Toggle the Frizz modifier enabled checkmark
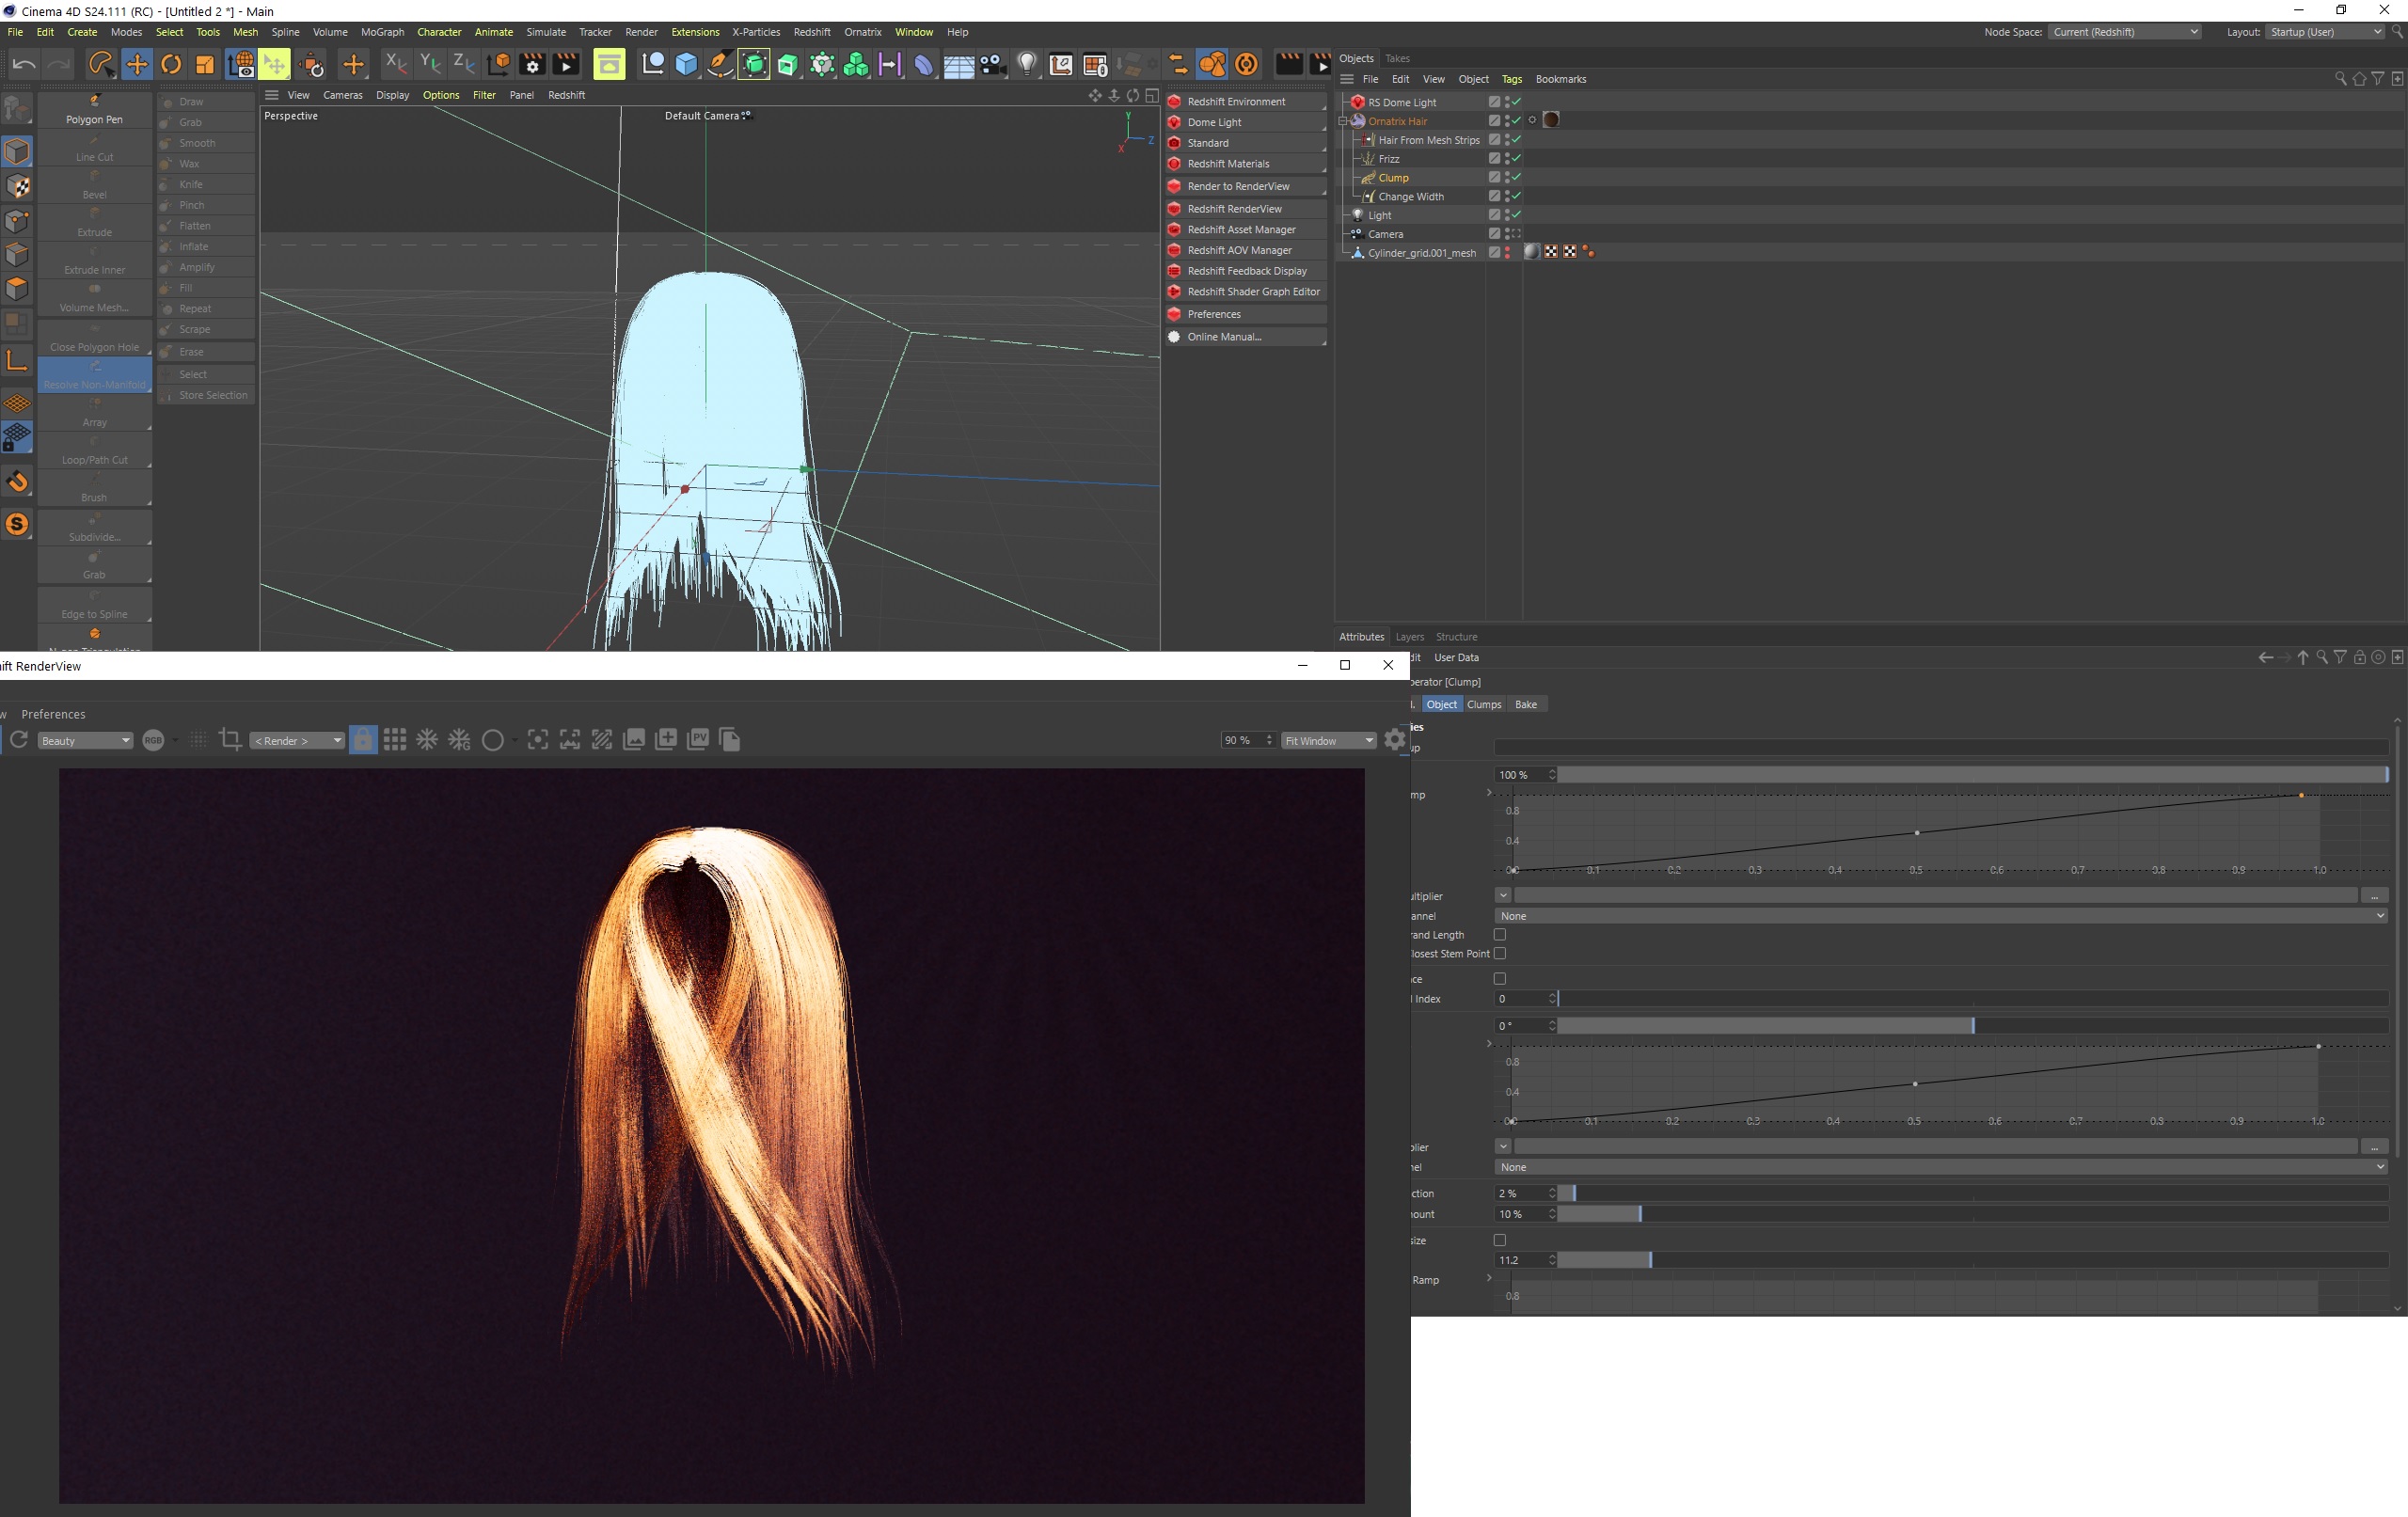2408x1517 pixels. coord(1516,158)
